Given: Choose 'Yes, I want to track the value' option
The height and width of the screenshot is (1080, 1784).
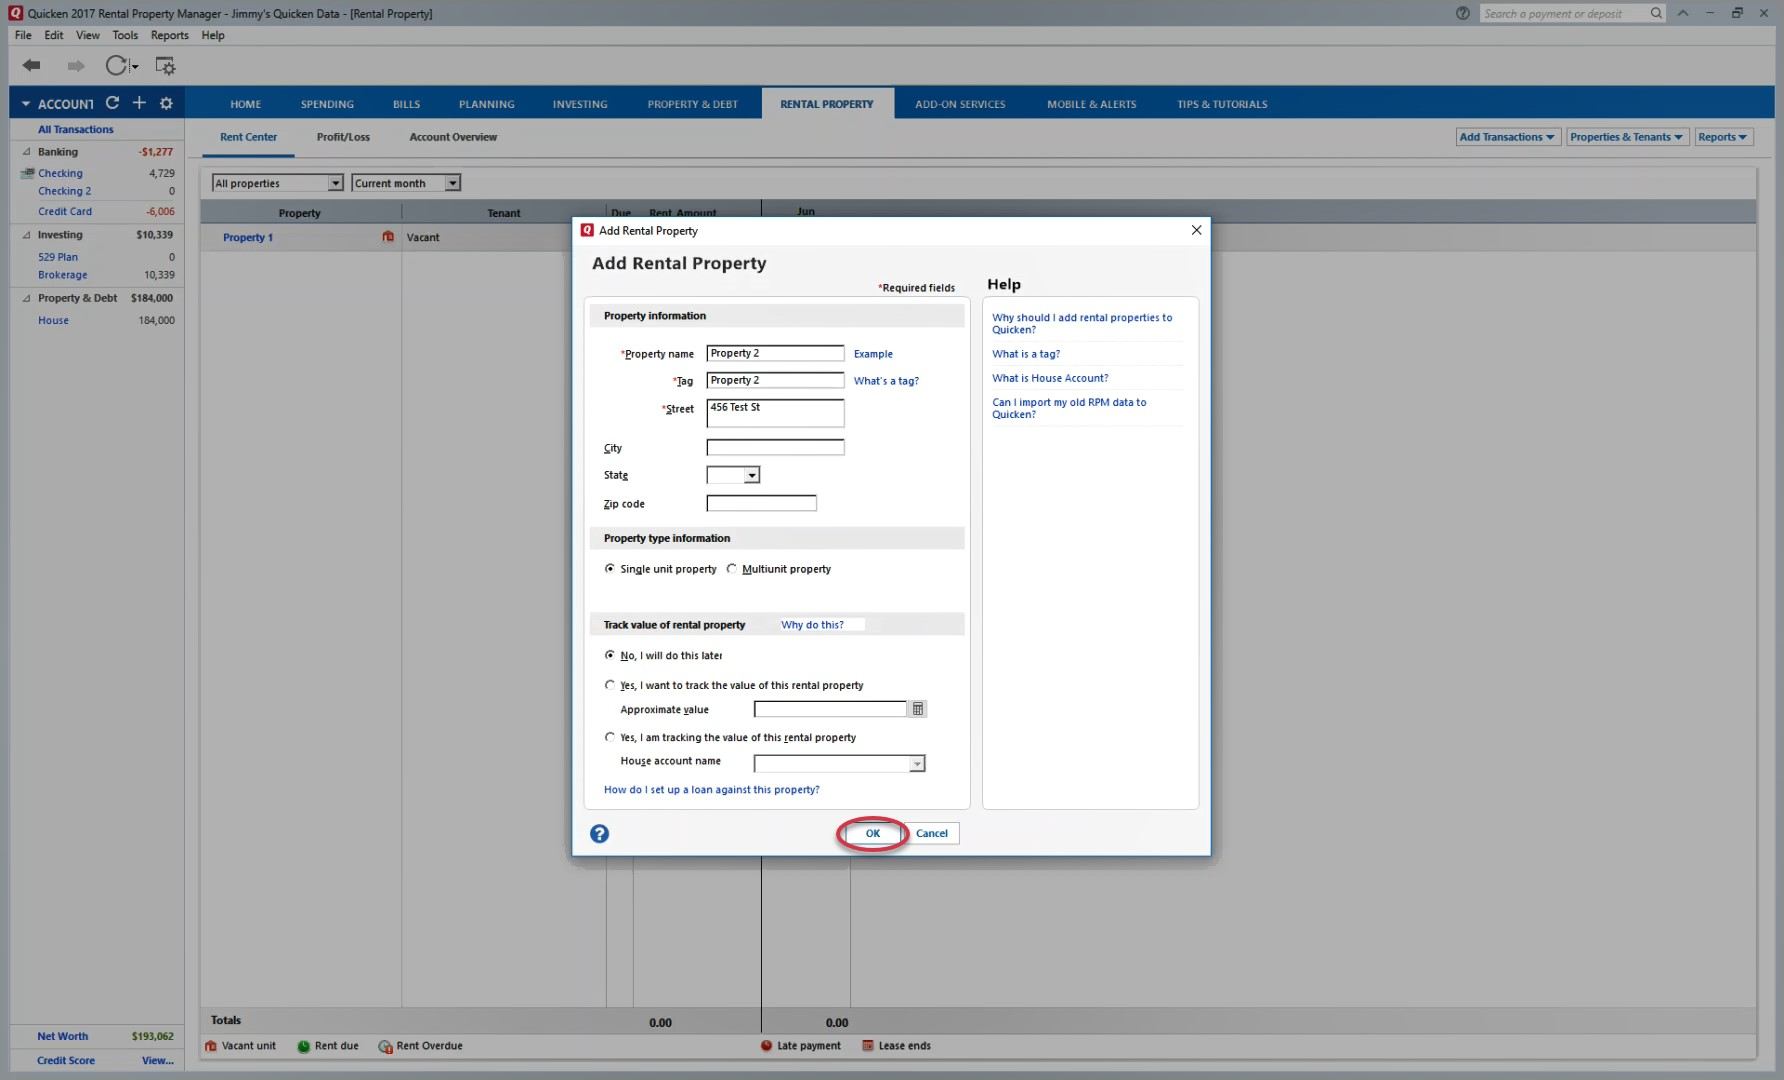Looking at the screenshot, I should 610,685.
